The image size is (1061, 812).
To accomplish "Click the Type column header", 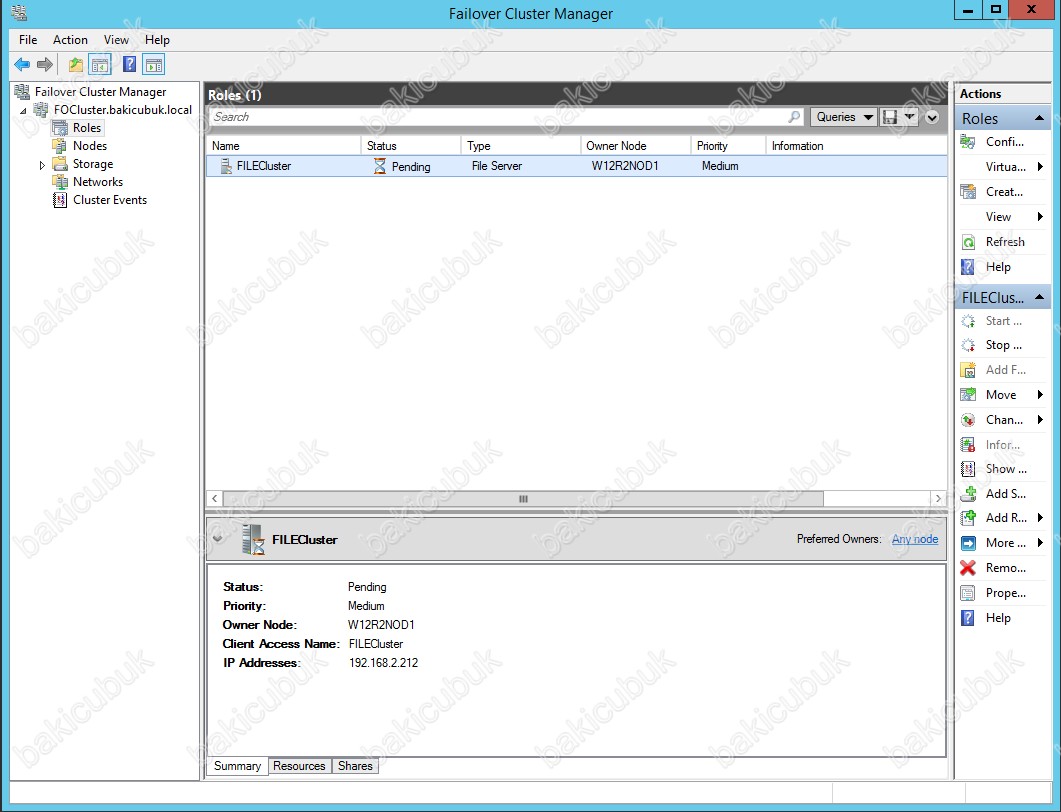I will [x=520, y=146].
